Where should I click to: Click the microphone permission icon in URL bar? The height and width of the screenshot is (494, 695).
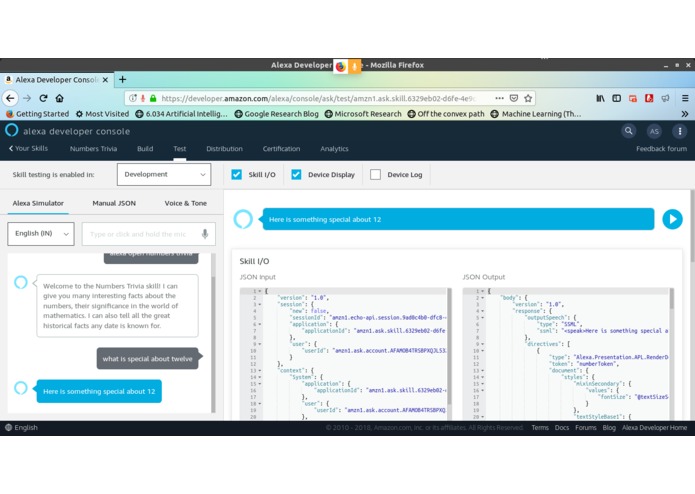point(143,98)
